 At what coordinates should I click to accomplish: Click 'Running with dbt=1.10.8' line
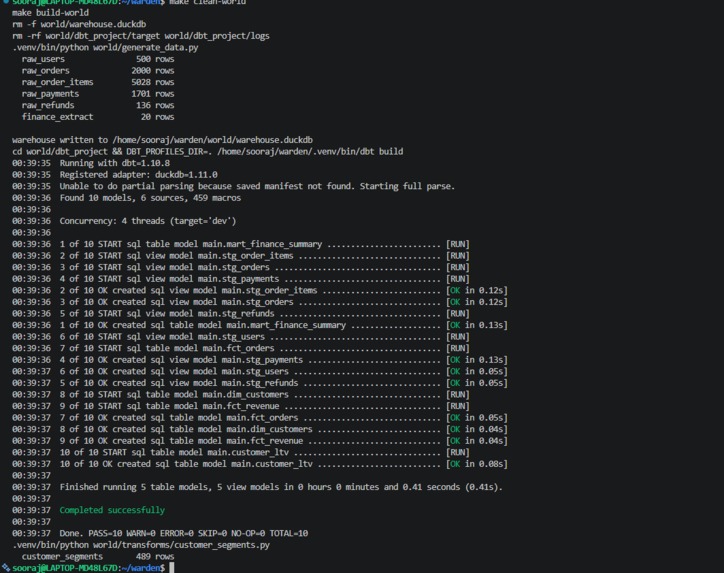(91, 163)
